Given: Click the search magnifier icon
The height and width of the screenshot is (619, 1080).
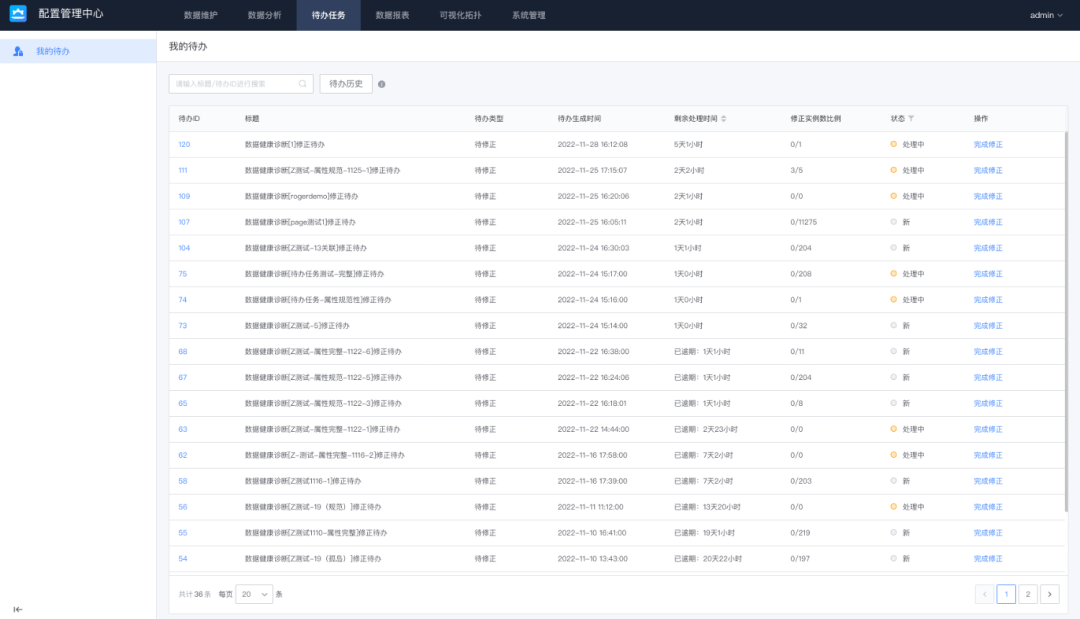Looking at the screenshot, I should click(x=302, y=84).
